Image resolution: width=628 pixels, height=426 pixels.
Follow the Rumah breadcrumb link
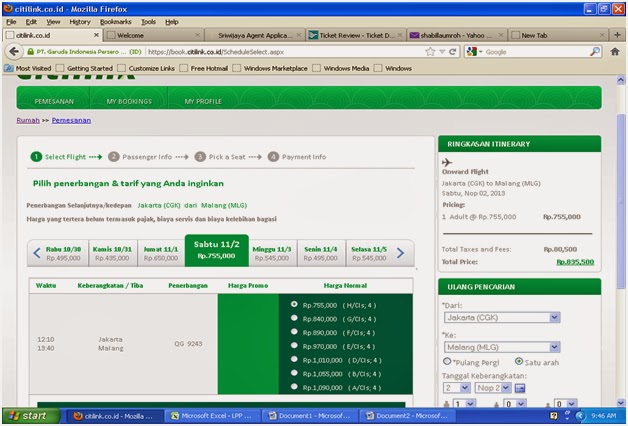pos(28,120)
